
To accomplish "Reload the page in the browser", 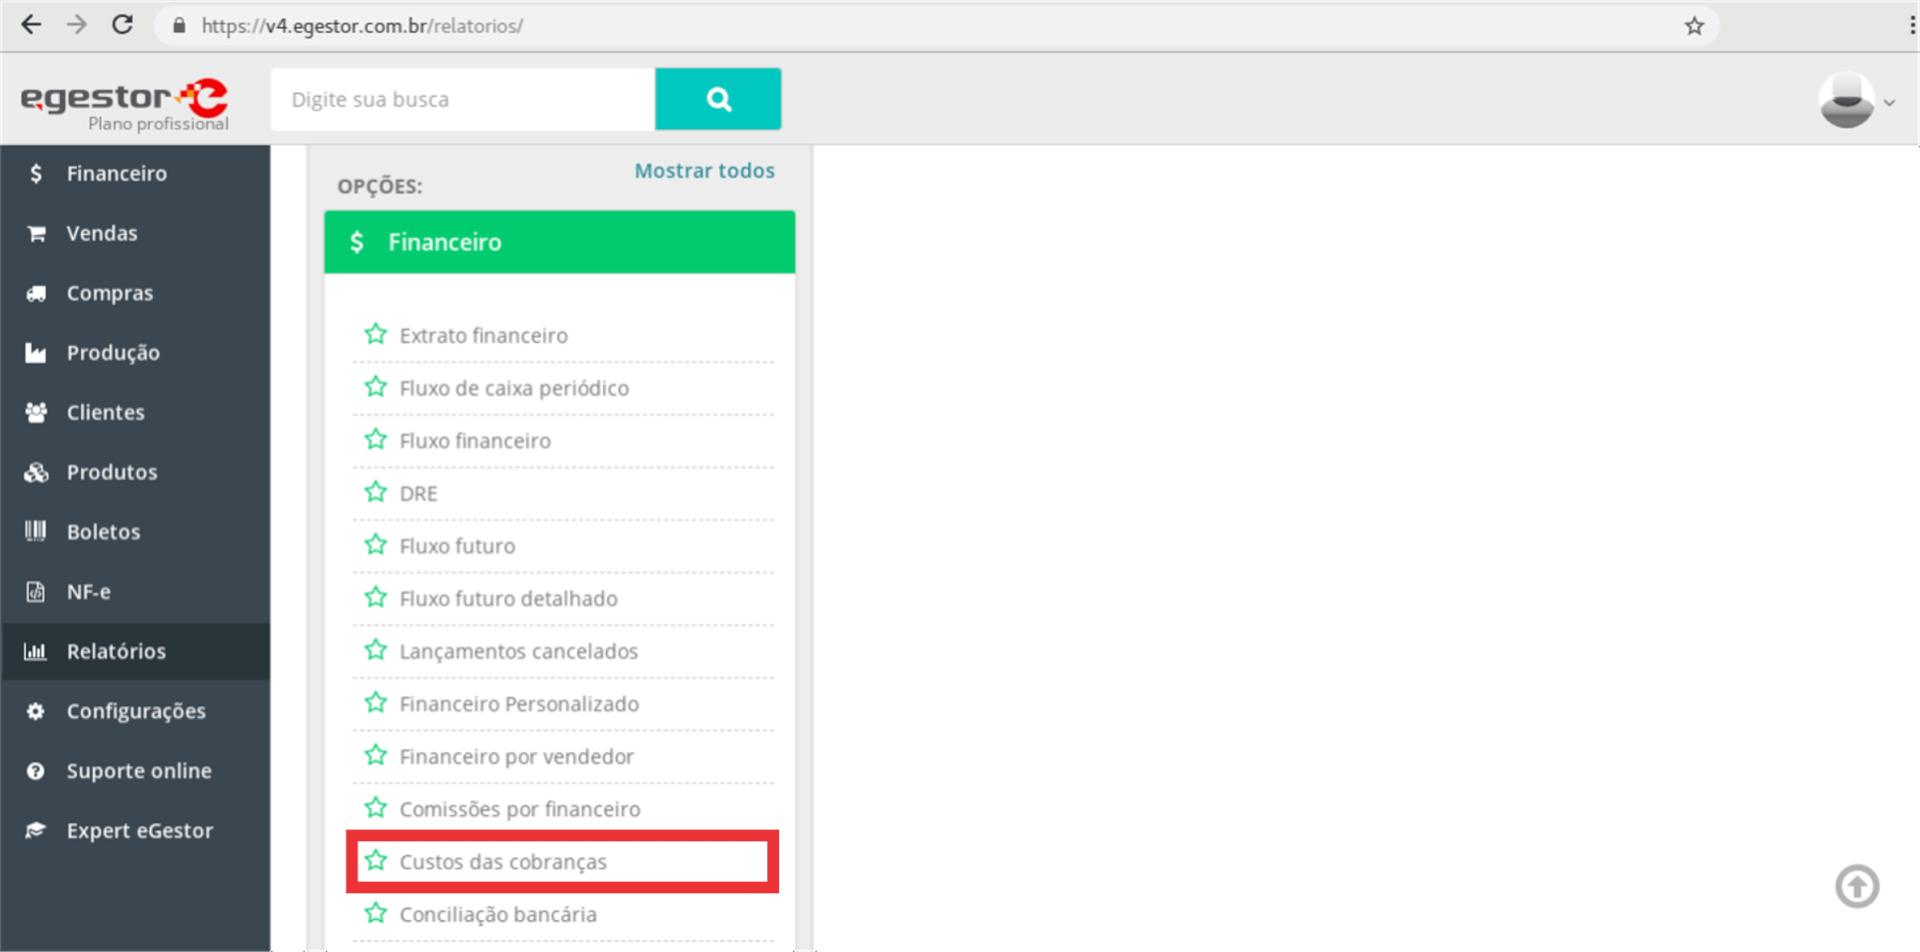I will coord(122,25).
